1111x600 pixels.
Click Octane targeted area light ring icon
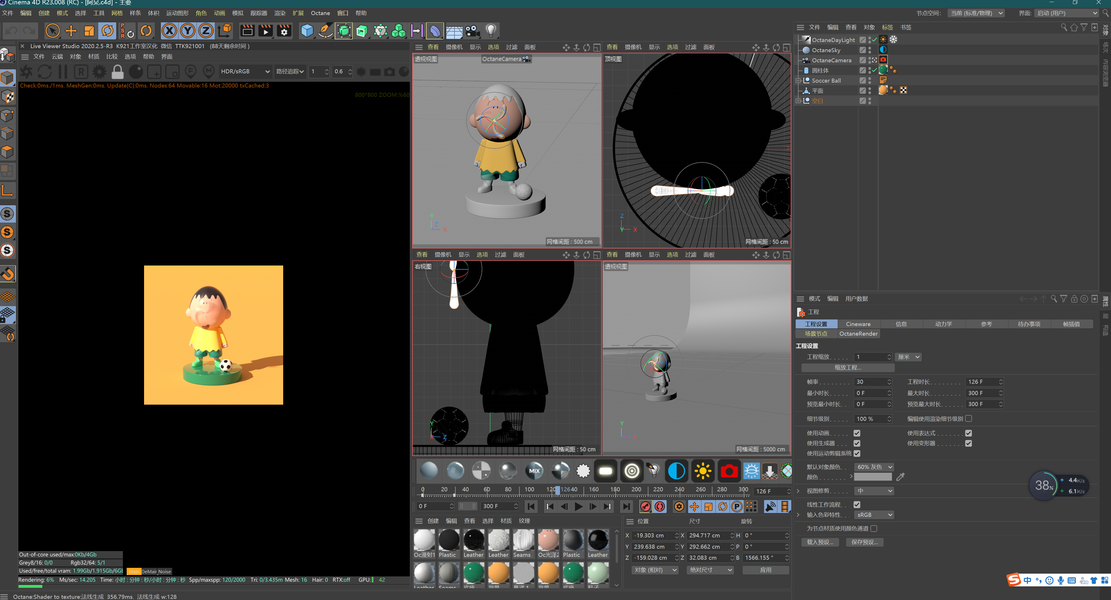(631, 470)
